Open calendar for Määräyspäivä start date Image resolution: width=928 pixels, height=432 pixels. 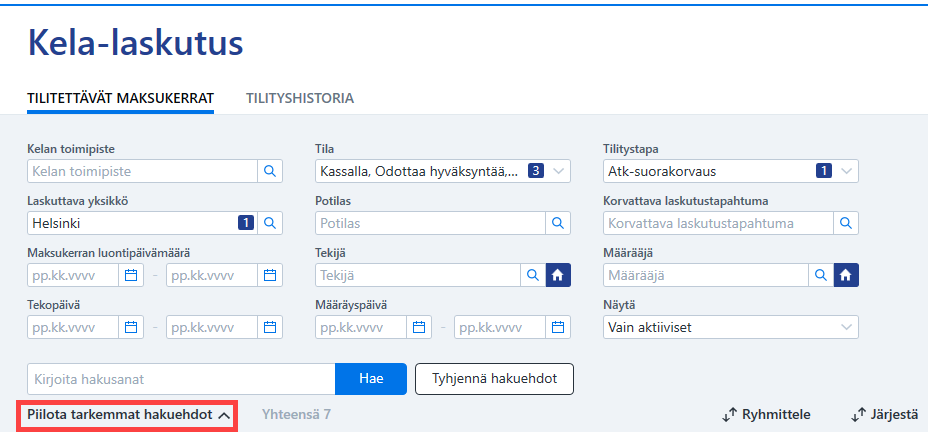pyautogui.click(x=419, y=327)
